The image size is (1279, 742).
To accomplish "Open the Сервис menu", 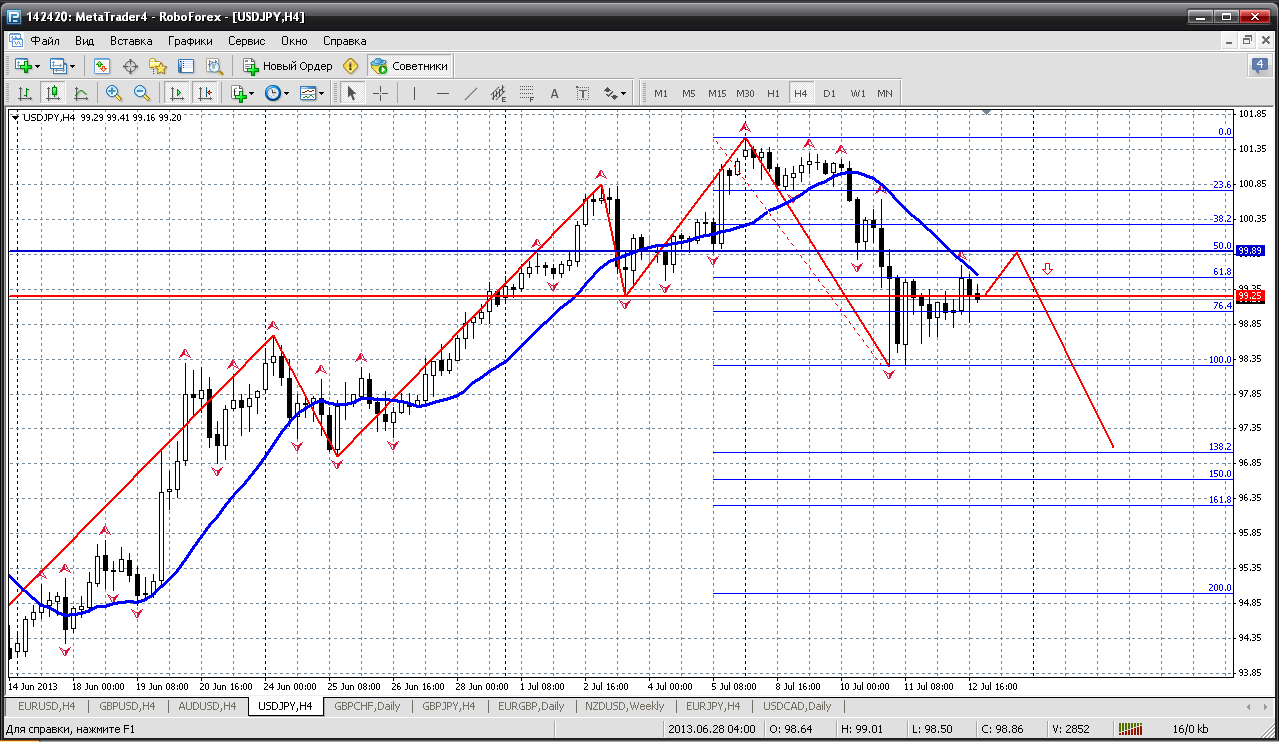I will coord(246,41).
